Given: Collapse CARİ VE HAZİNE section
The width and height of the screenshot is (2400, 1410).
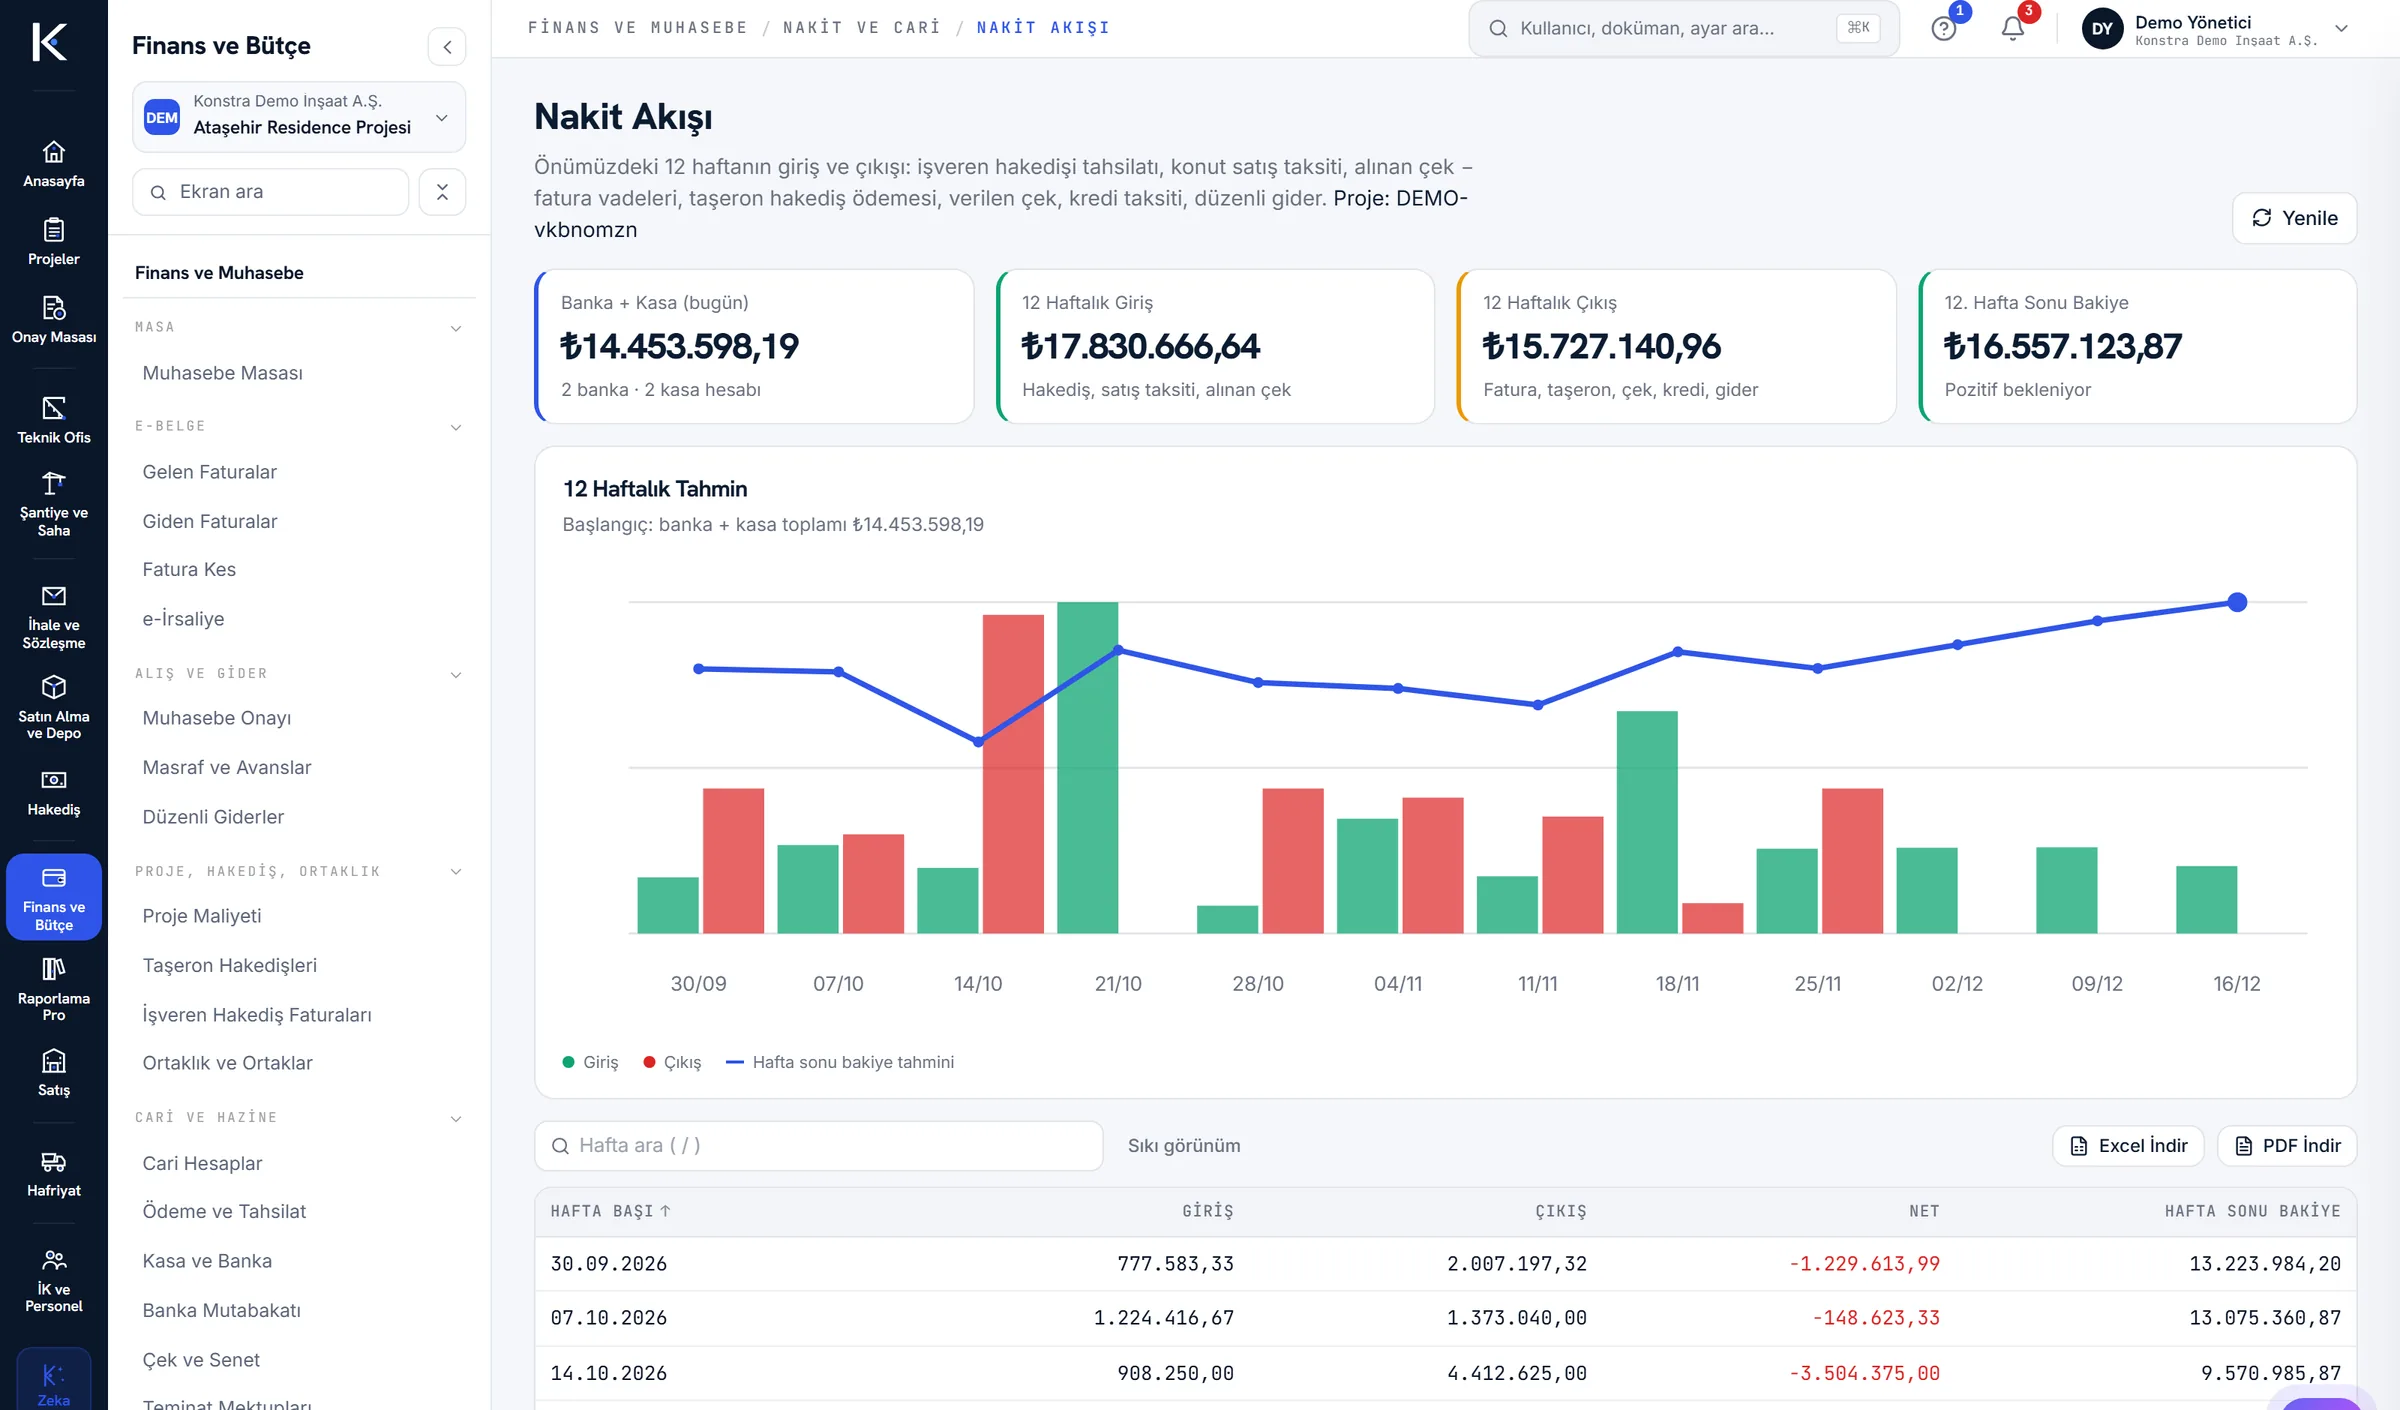Looking at the screenshot, I should coord(456,1118).
